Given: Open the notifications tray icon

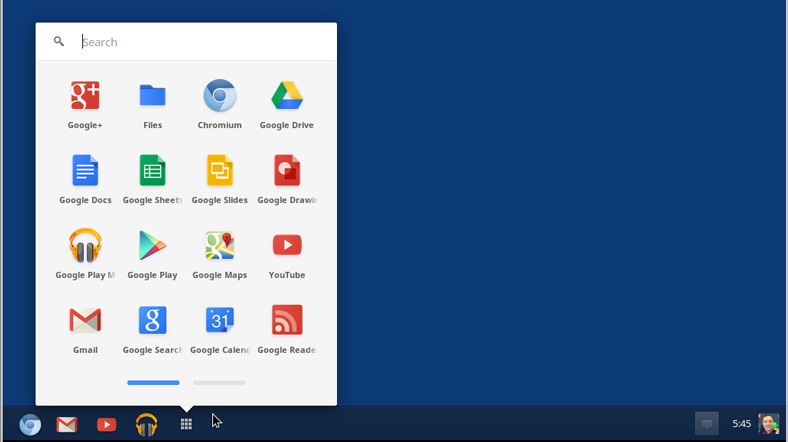Looking at the screenshot, I should (x=707, y=424).
